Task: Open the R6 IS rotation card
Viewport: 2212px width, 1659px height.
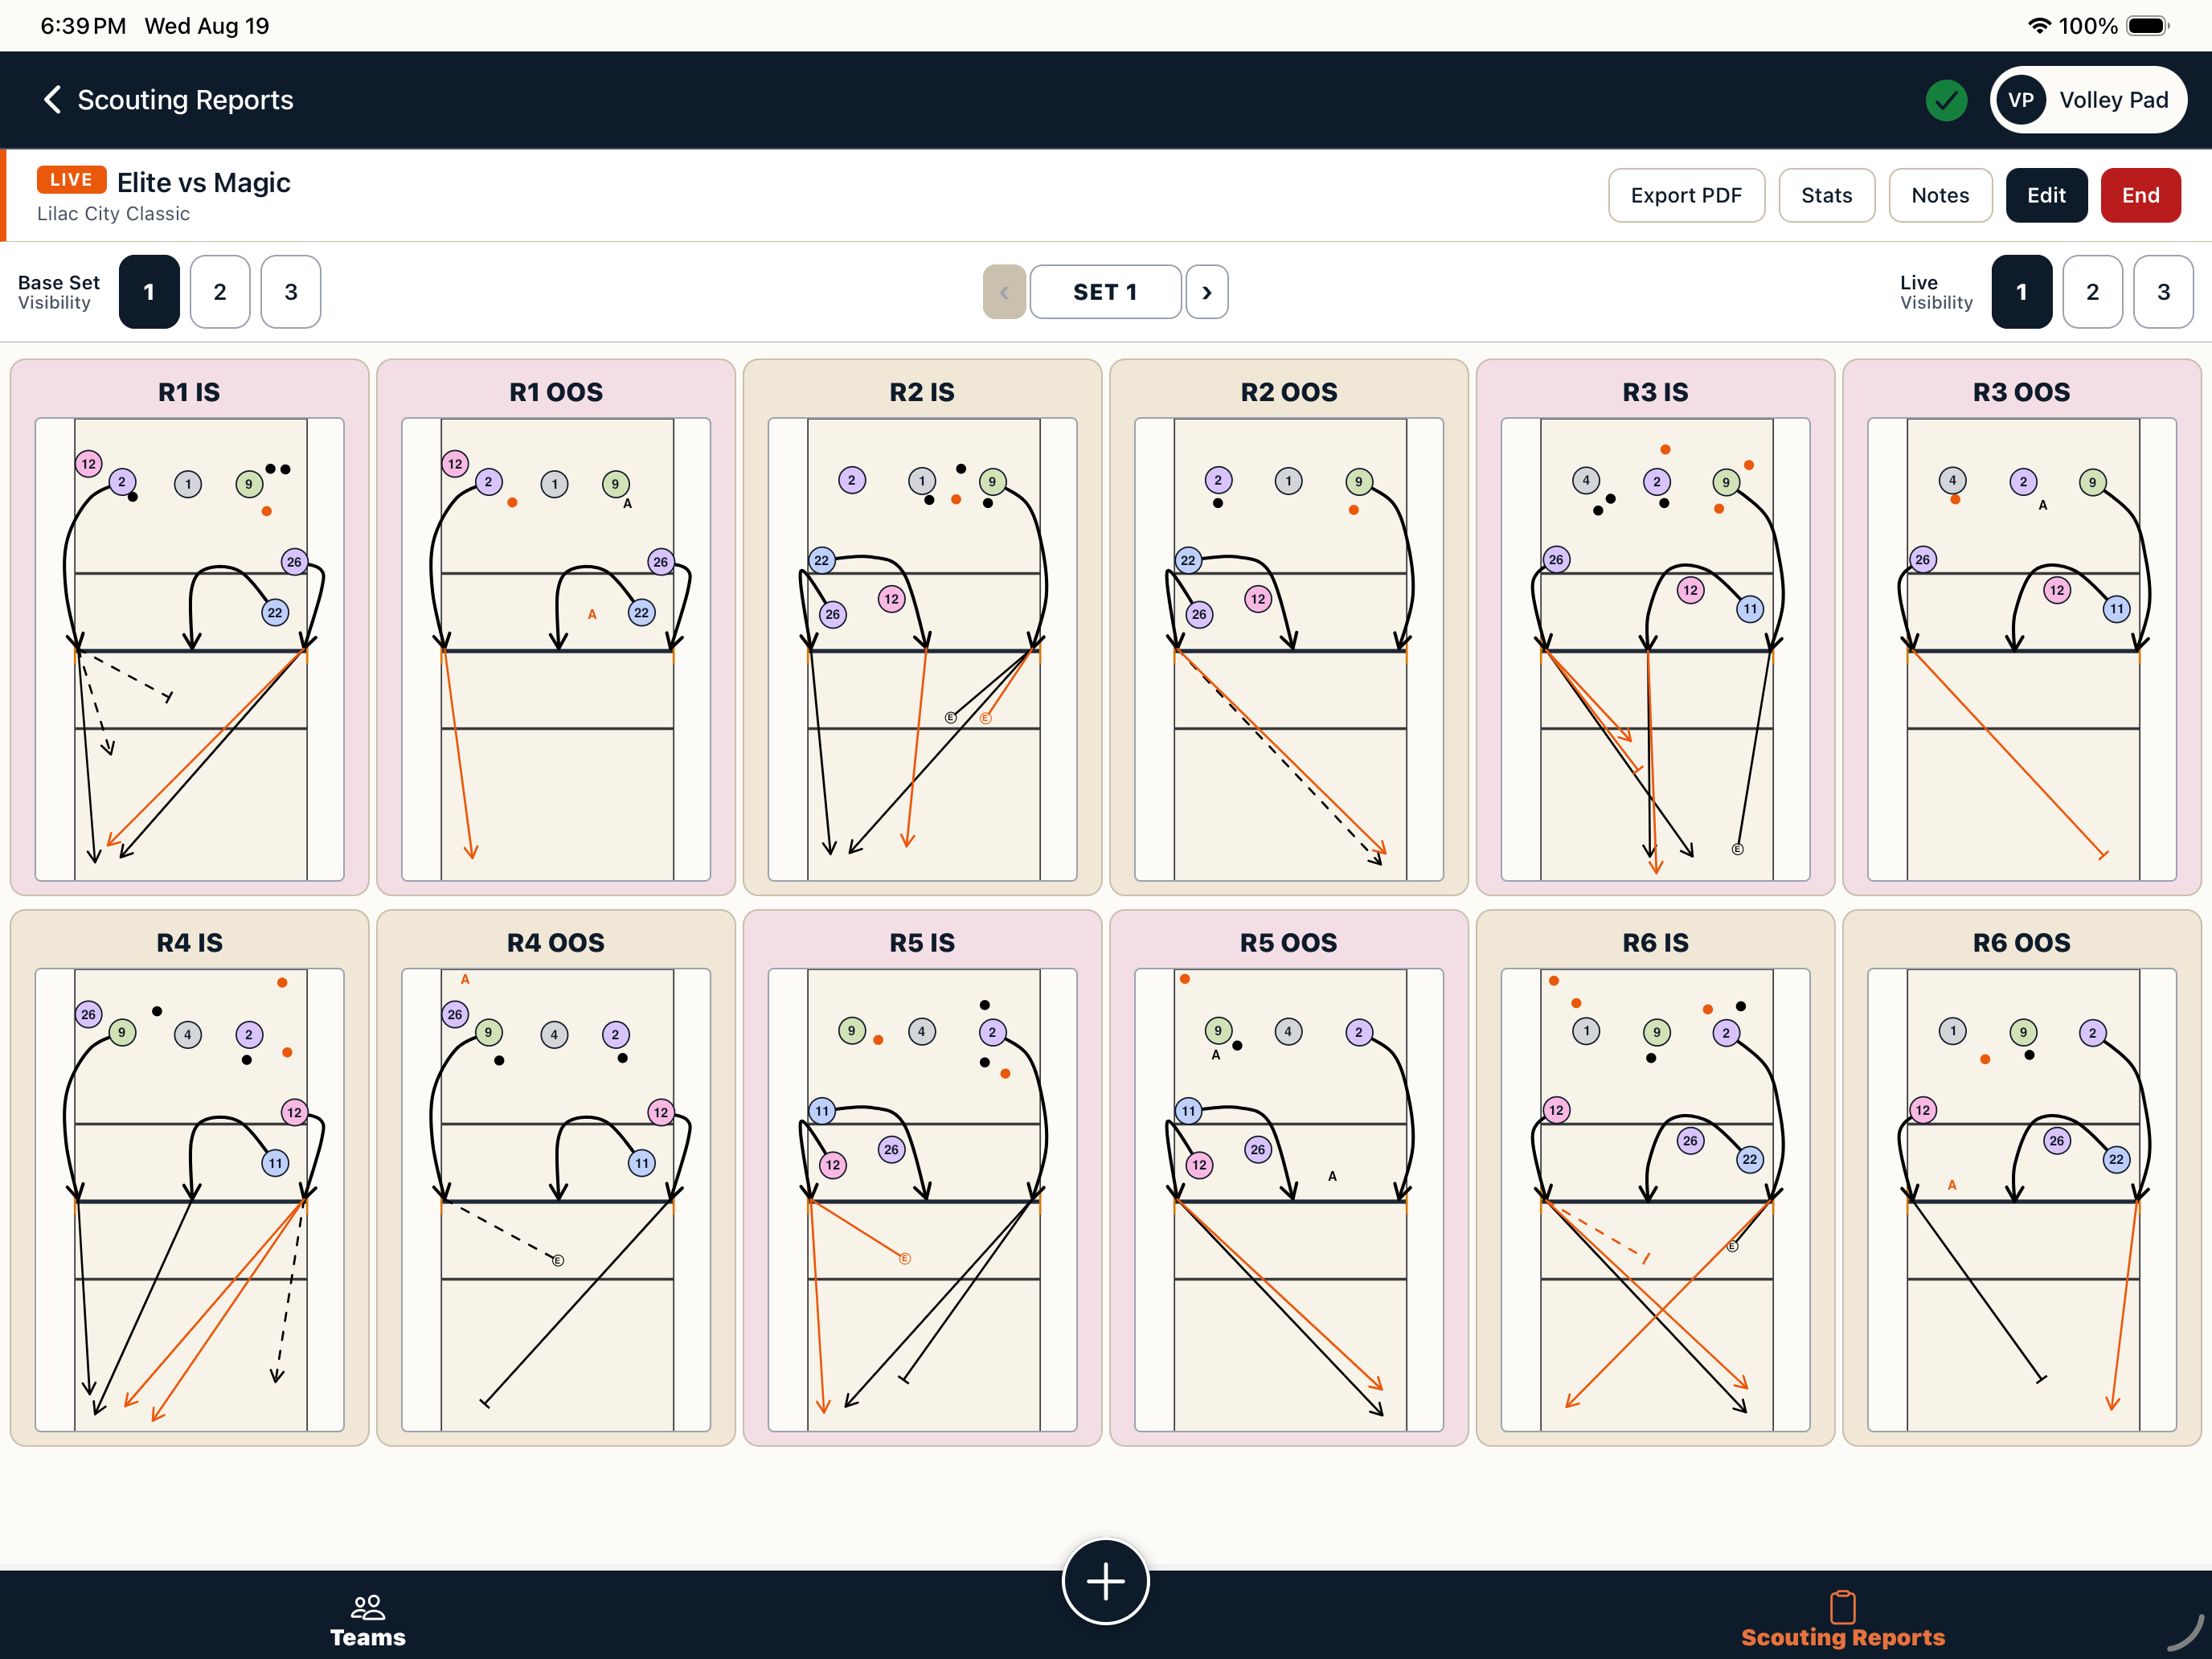Action: click(x=1655, y=1178)
